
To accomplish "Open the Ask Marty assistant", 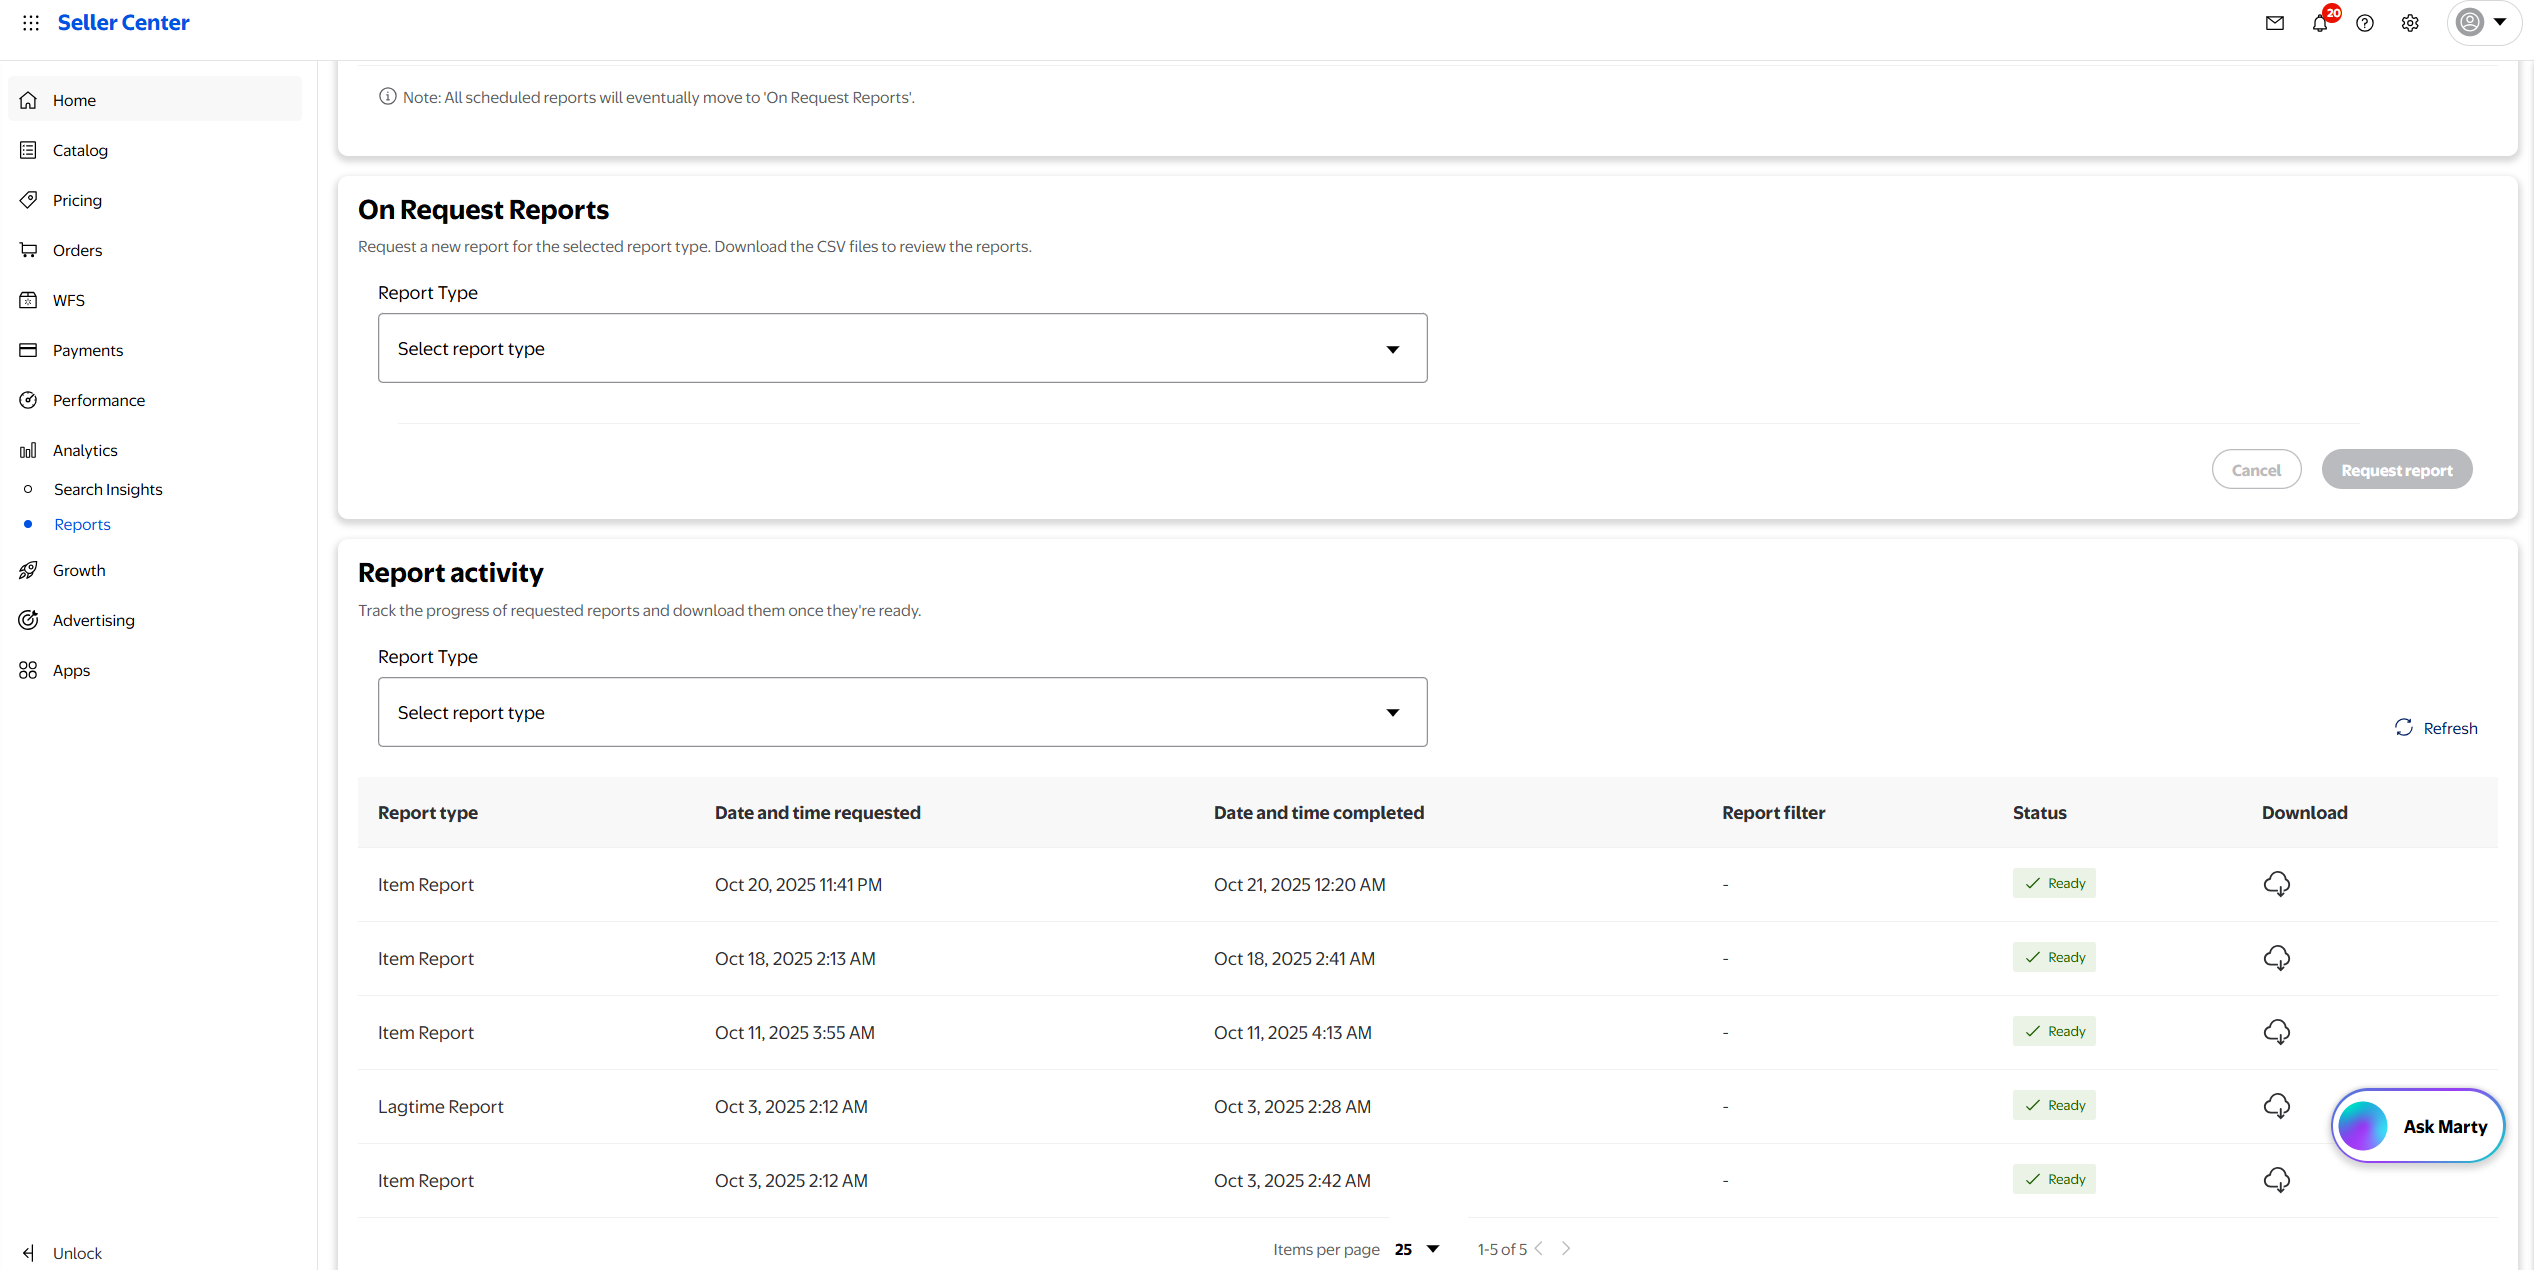I will pyautogui.click(x=2418, y=1126).
